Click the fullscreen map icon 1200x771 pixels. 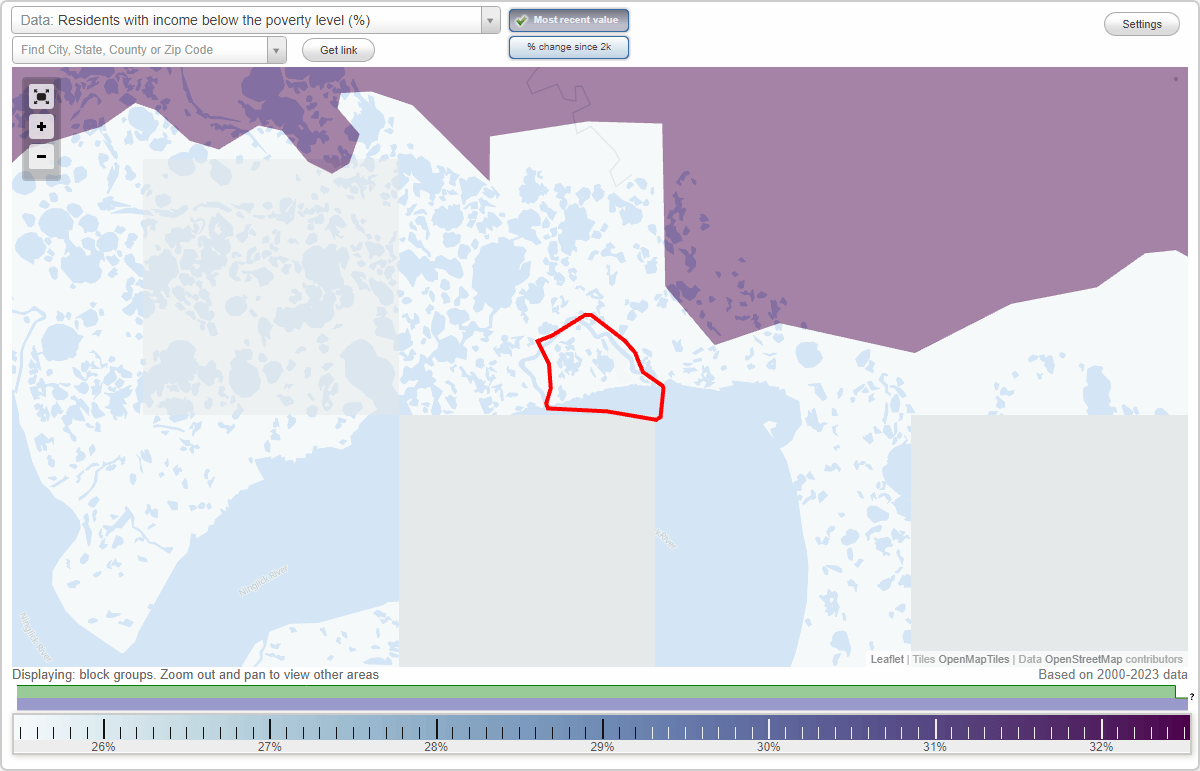41,97
